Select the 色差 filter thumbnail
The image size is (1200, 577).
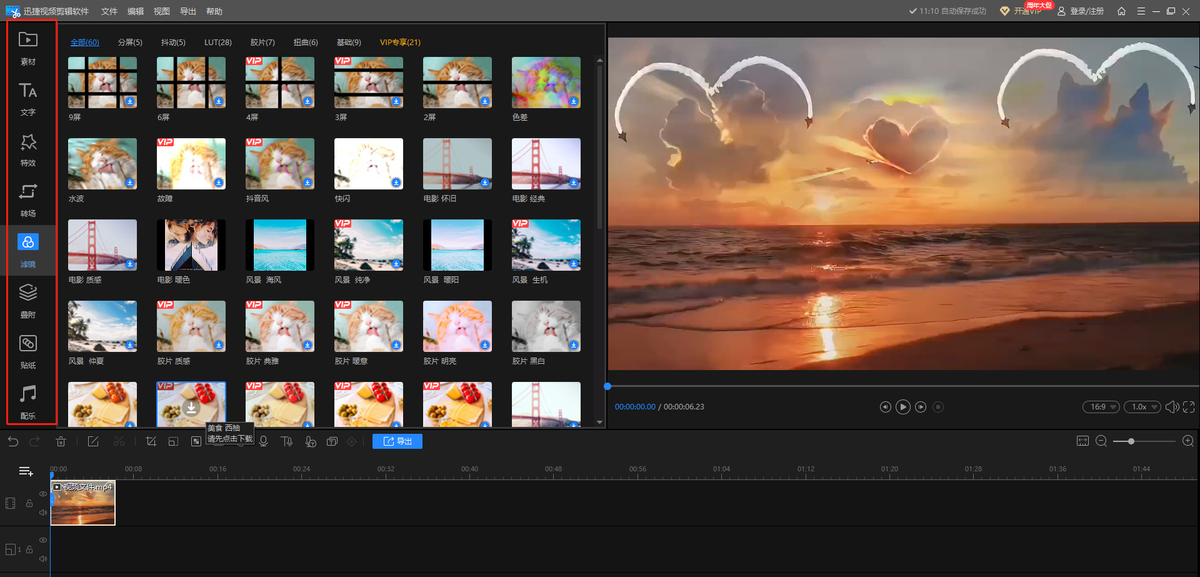546,82
